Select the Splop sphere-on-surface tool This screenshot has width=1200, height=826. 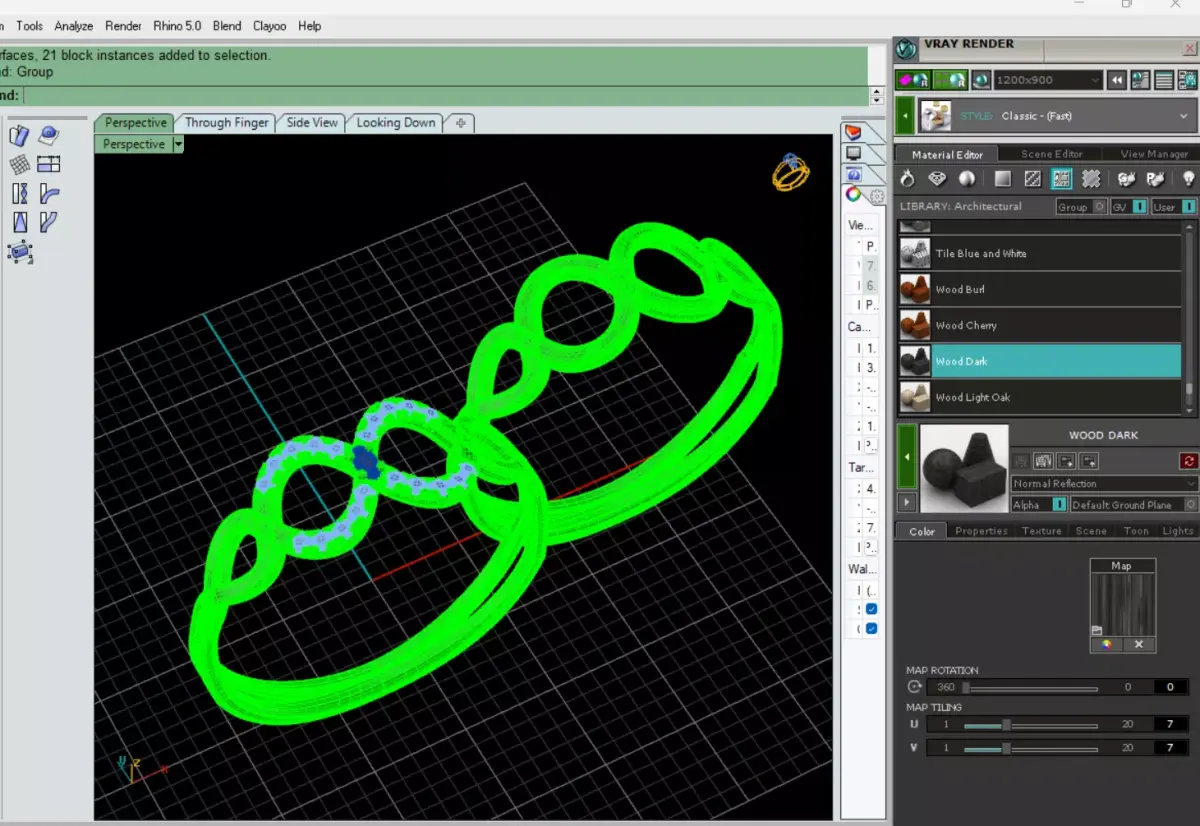tap(49, 135)
